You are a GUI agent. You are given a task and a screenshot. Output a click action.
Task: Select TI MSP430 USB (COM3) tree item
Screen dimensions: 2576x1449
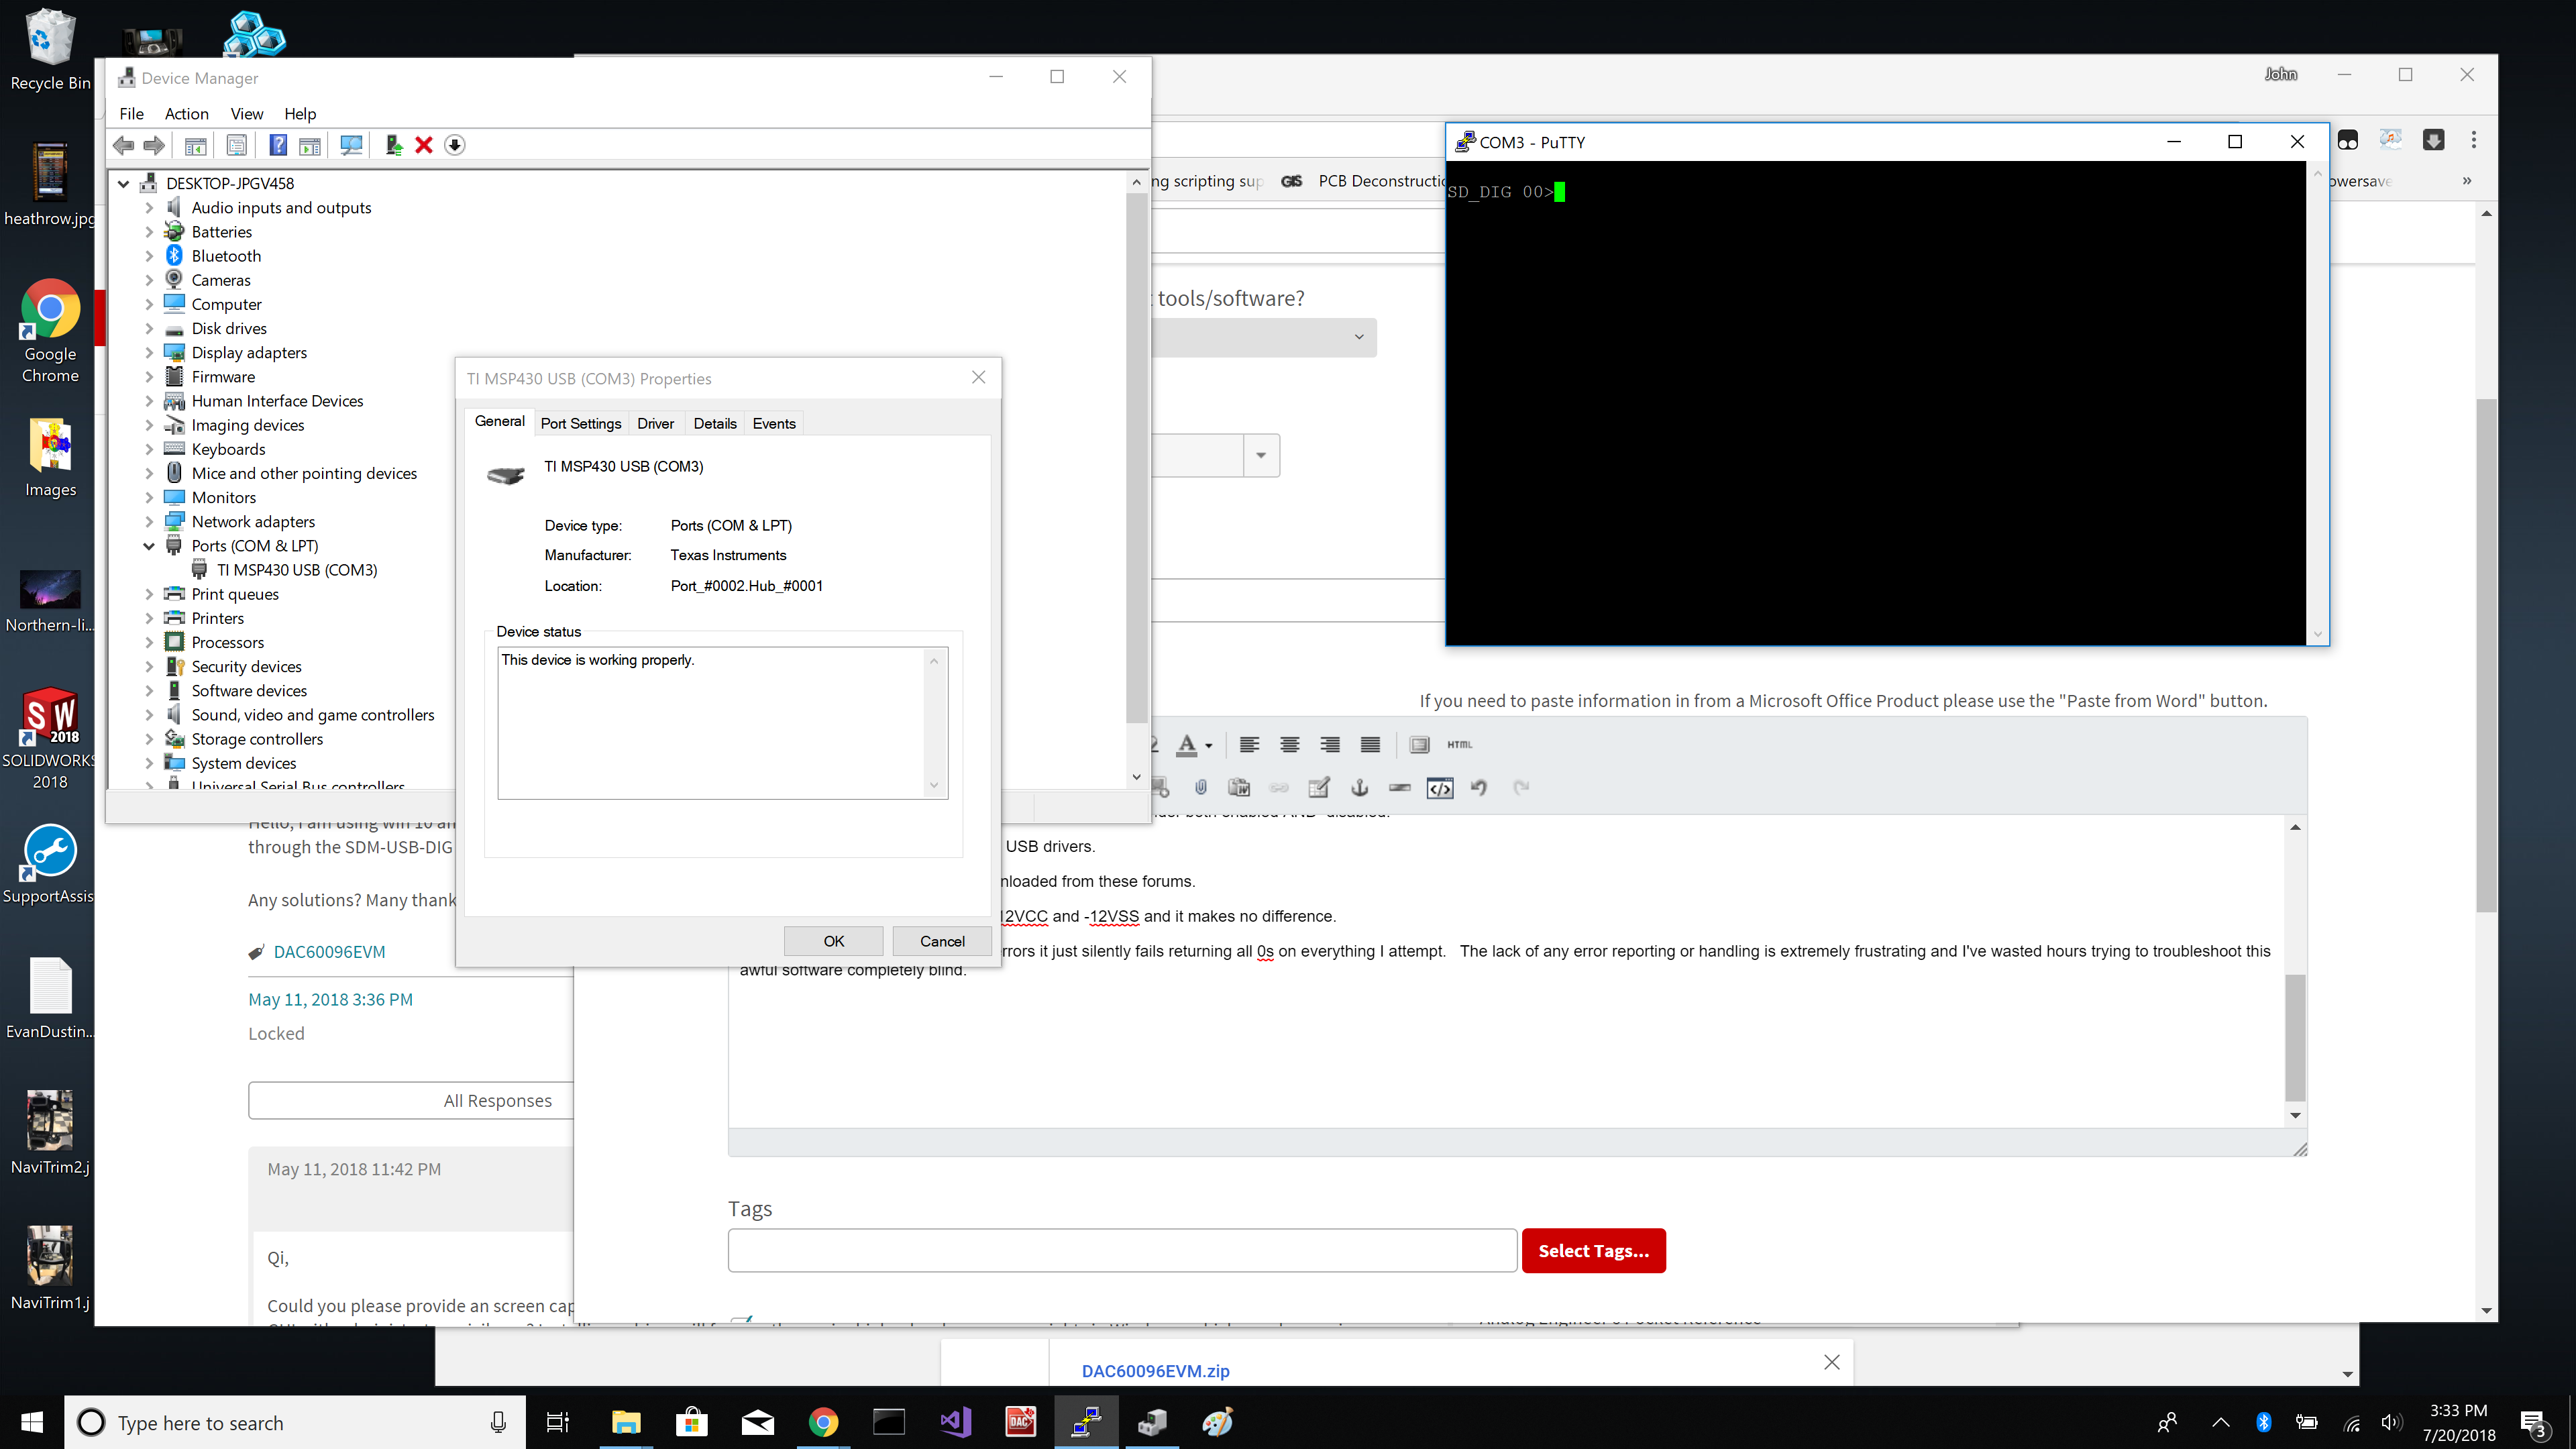[297, 570]
